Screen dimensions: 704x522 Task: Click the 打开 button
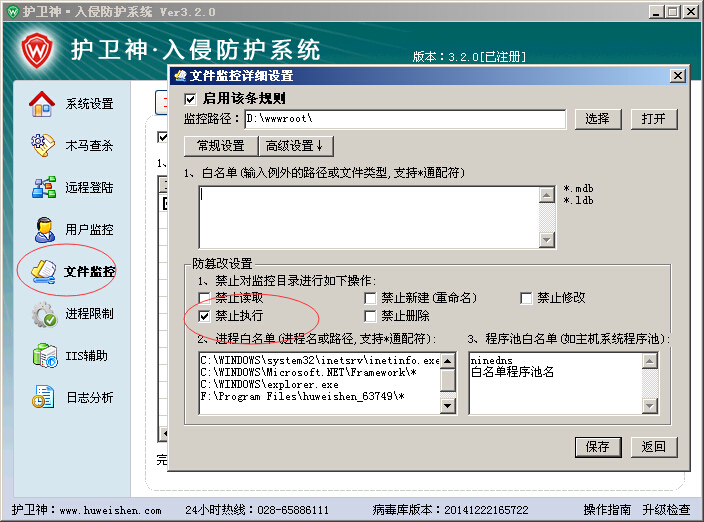(654, 119)
